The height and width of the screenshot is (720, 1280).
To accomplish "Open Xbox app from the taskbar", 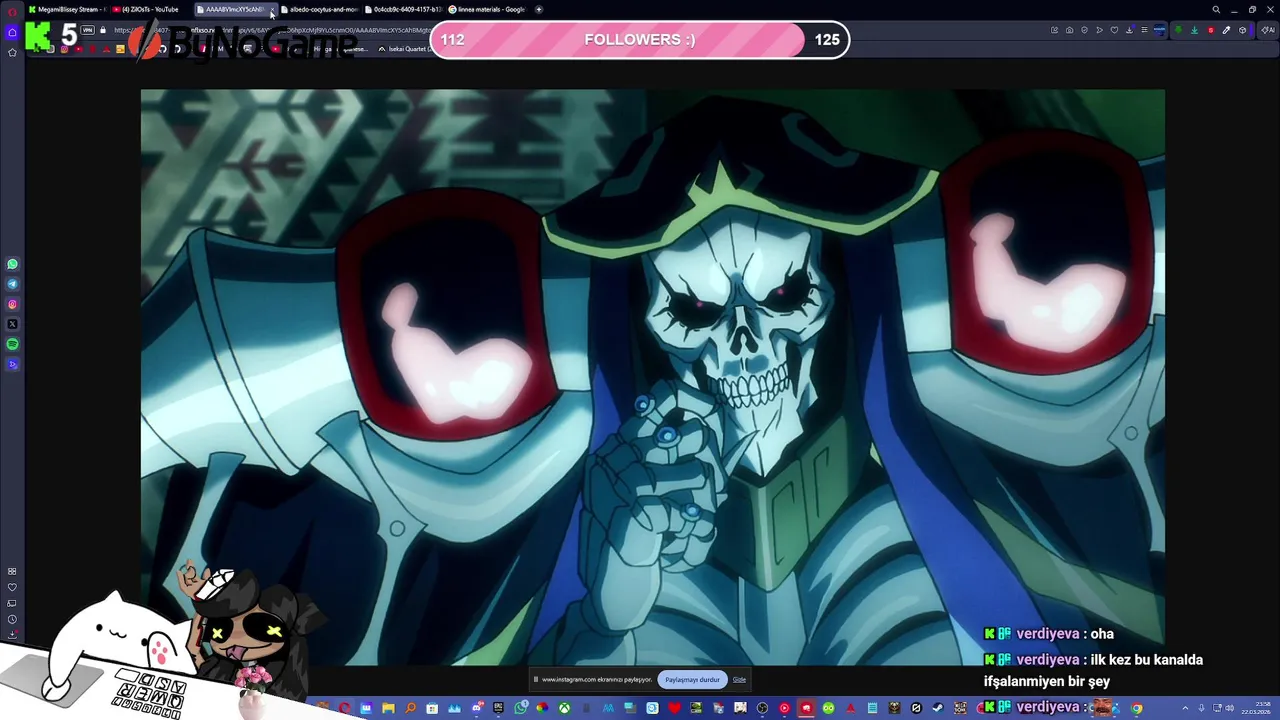I will (x=564, y=708).
